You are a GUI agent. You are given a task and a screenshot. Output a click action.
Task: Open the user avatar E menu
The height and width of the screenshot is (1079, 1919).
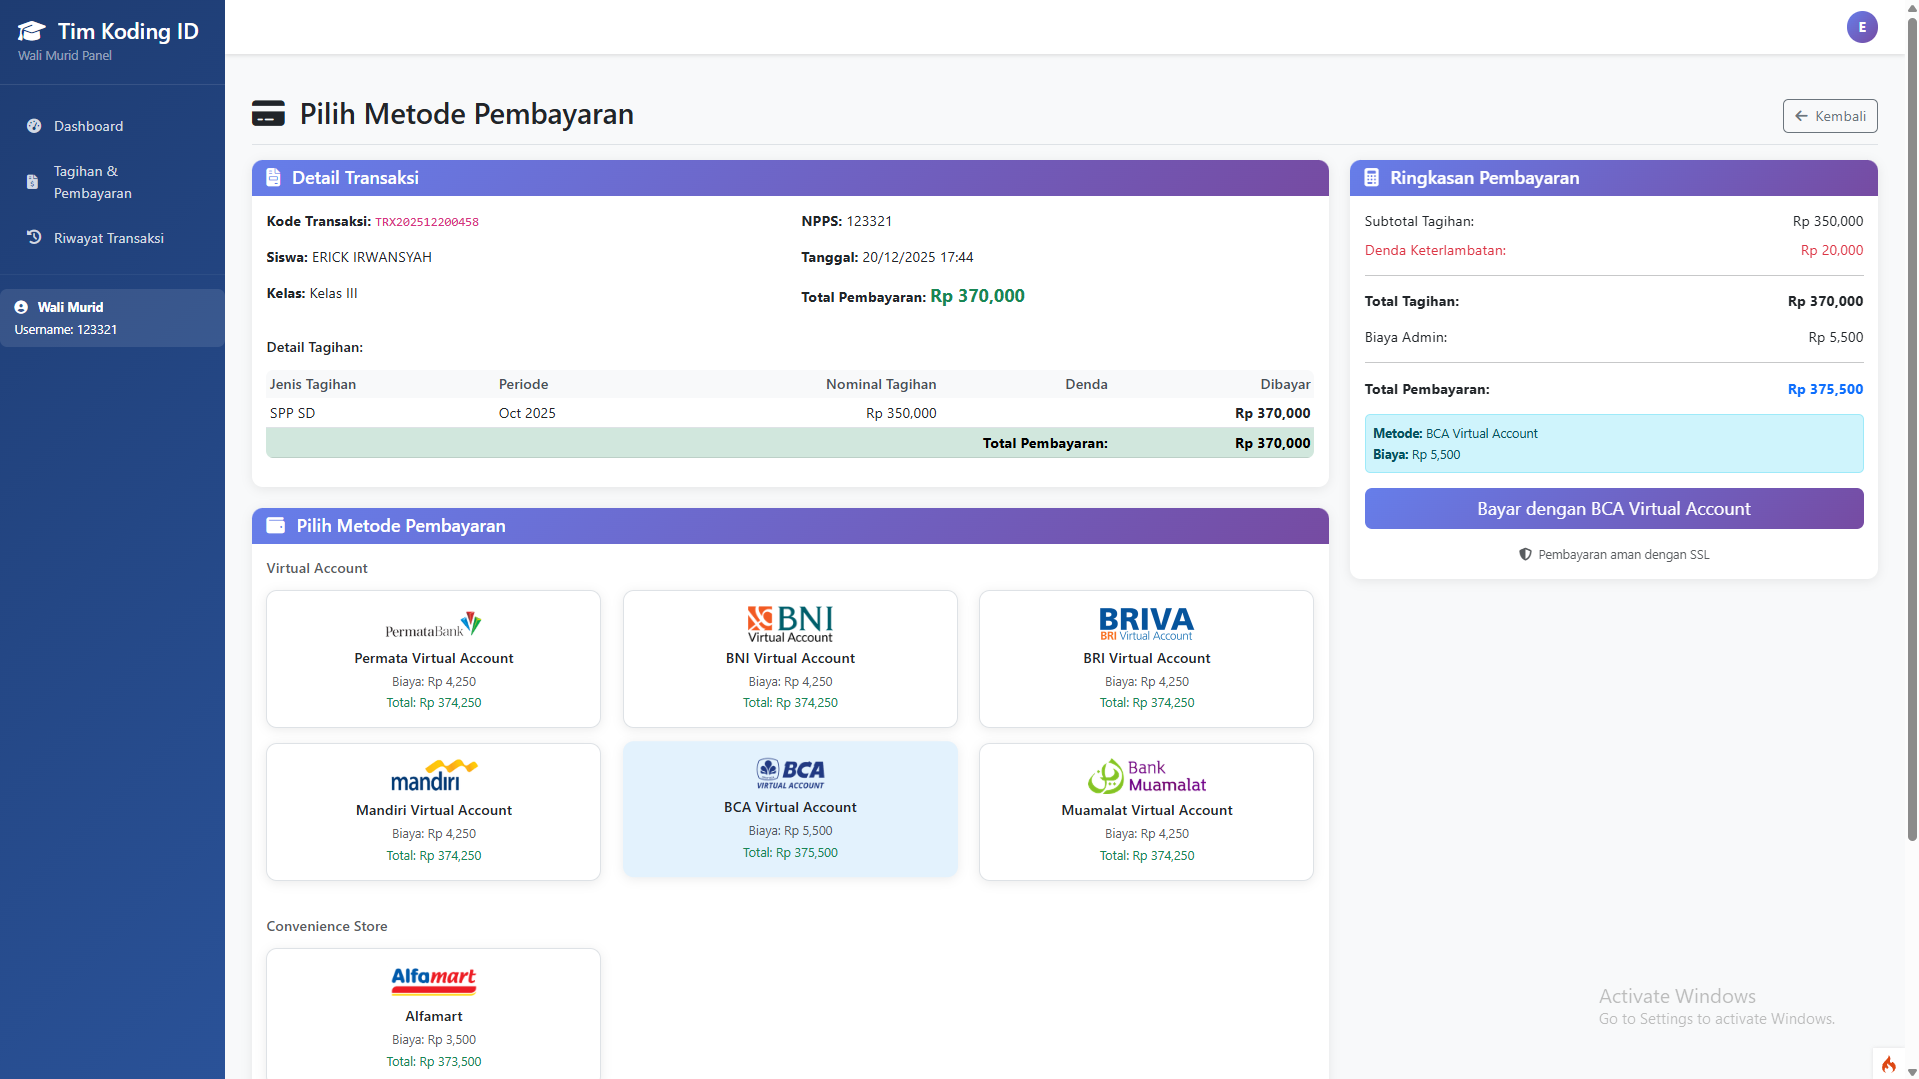click(1861, 27)
